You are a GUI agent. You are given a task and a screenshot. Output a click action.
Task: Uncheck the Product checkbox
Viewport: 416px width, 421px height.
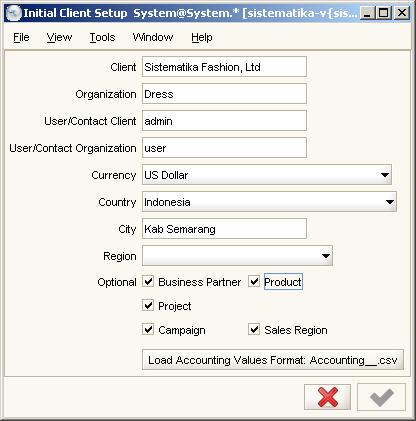click(x=254, y=282)
